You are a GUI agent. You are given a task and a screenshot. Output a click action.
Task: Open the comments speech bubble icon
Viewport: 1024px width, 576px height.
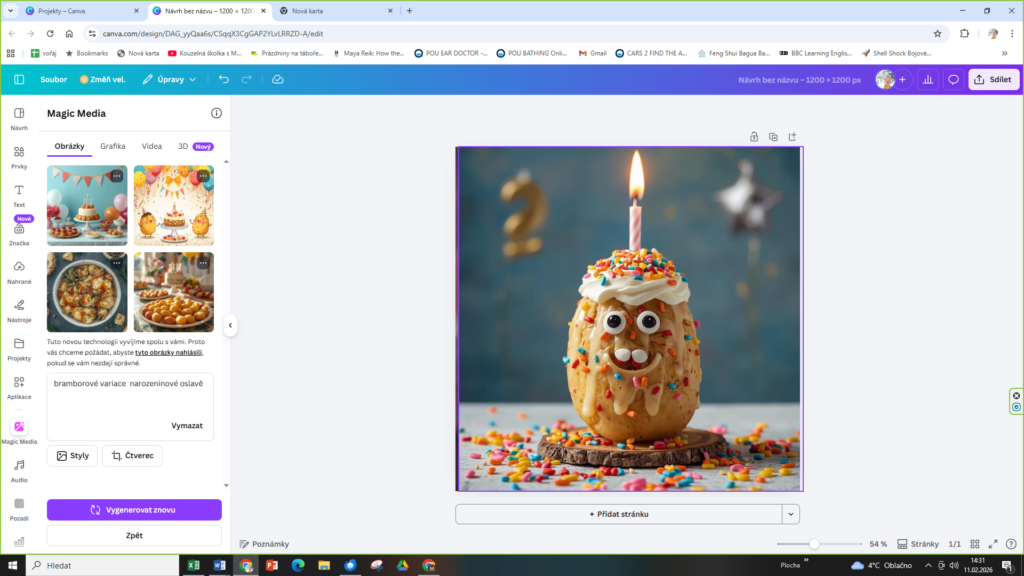click(x=953, y=79)
